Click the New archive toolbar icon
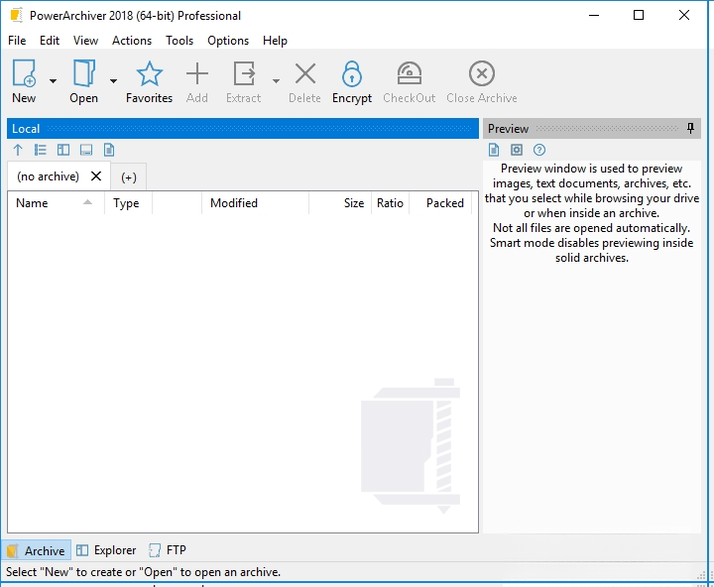714x587 pixels. 24,73
